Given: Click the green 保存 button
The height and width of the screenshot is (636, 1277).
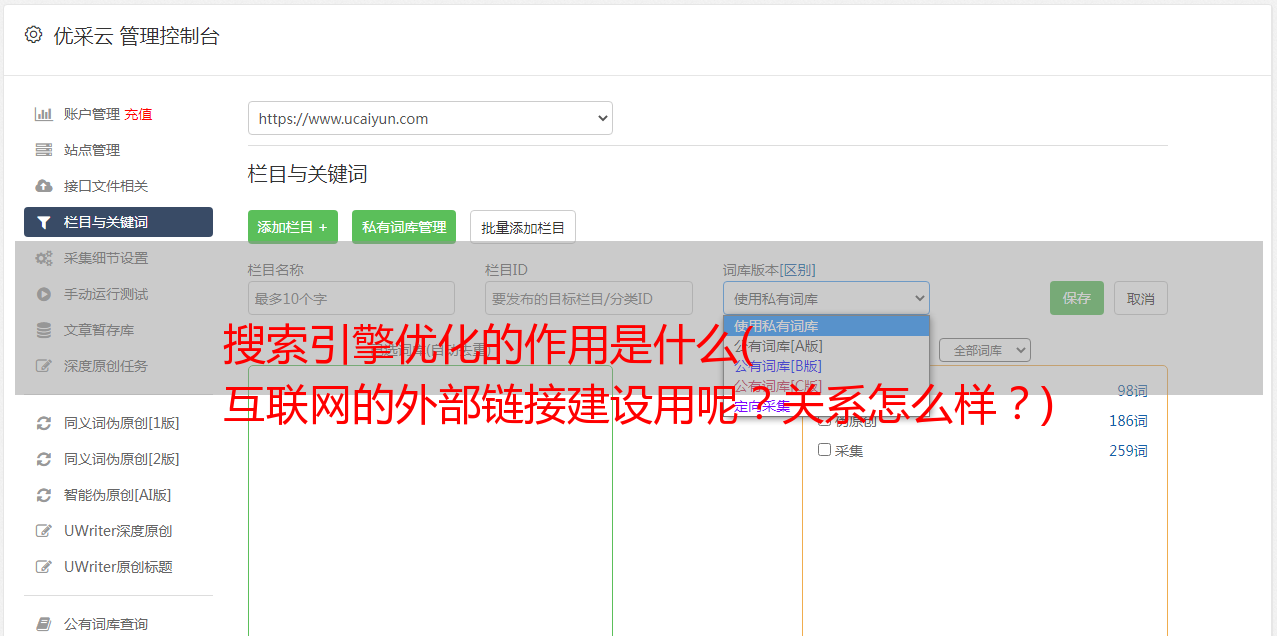Looking at the screenshot, I should [x=1077, y=298].
